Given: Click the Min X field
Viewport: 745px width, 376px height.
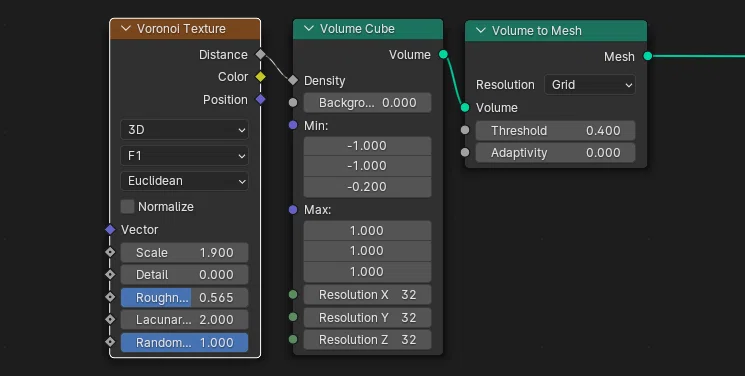Looking at the screenshot, I should point(367,146).
